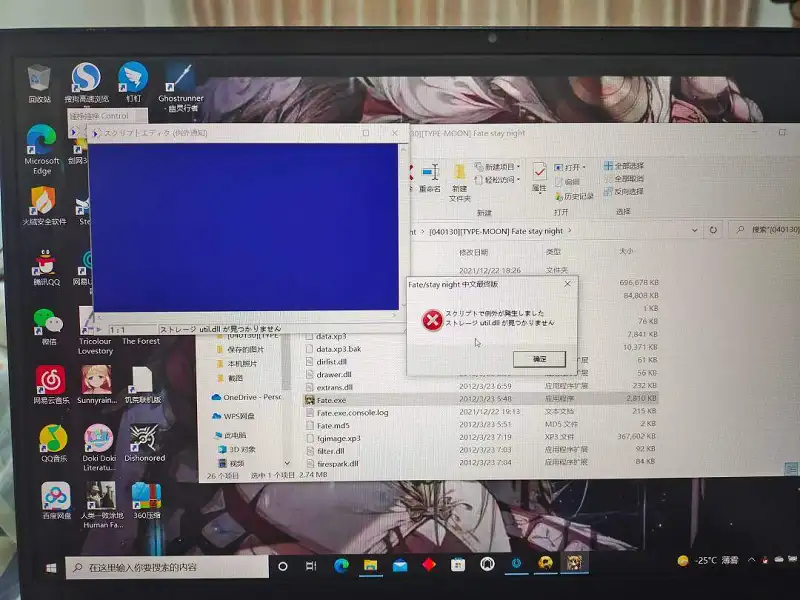Image resolution: width=800 pixels, height=600 pixels.
Task: Select the data.xp3.bak file
Action: click(x=338, y=349)
